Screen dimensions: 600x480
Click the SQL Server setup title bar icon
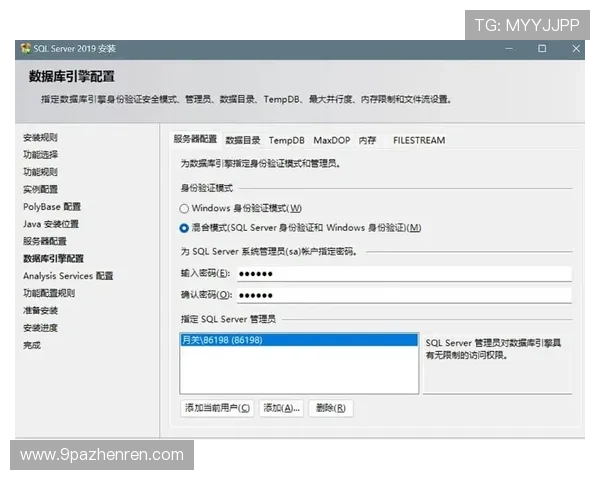point(26,49)
